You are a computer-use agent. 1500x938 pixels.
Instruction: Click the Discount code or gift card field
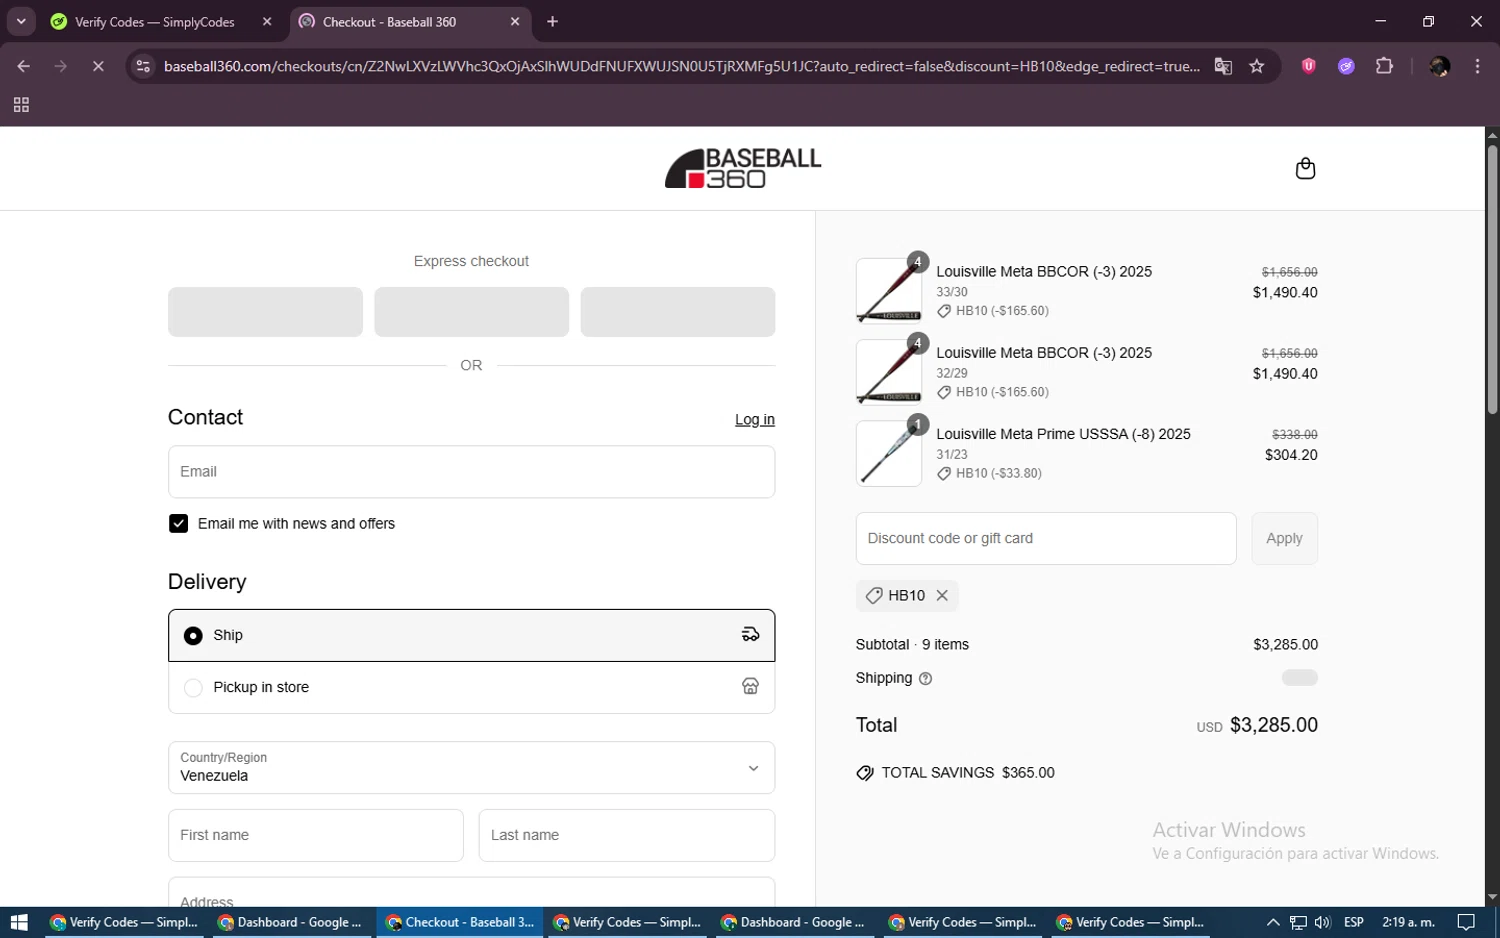tap(1046, 538)
